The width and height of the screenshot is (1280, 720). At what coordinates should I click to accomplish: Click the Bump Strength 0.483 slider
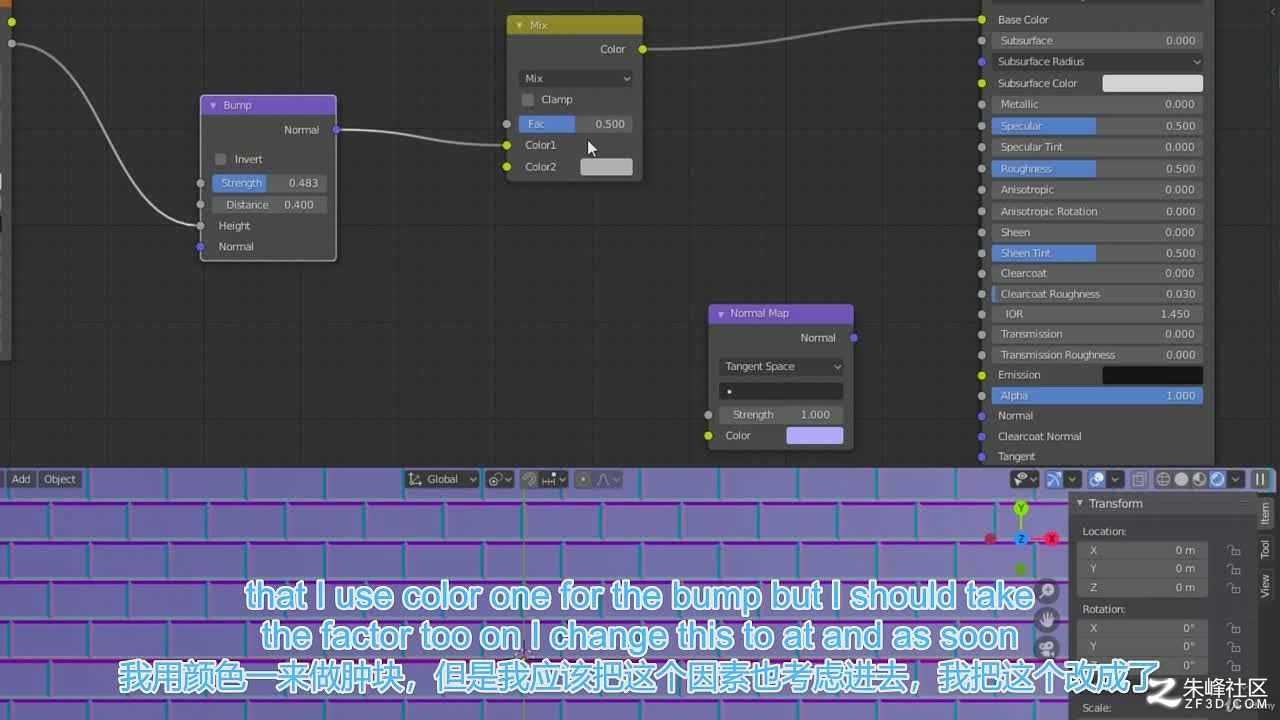pos(269,183)
